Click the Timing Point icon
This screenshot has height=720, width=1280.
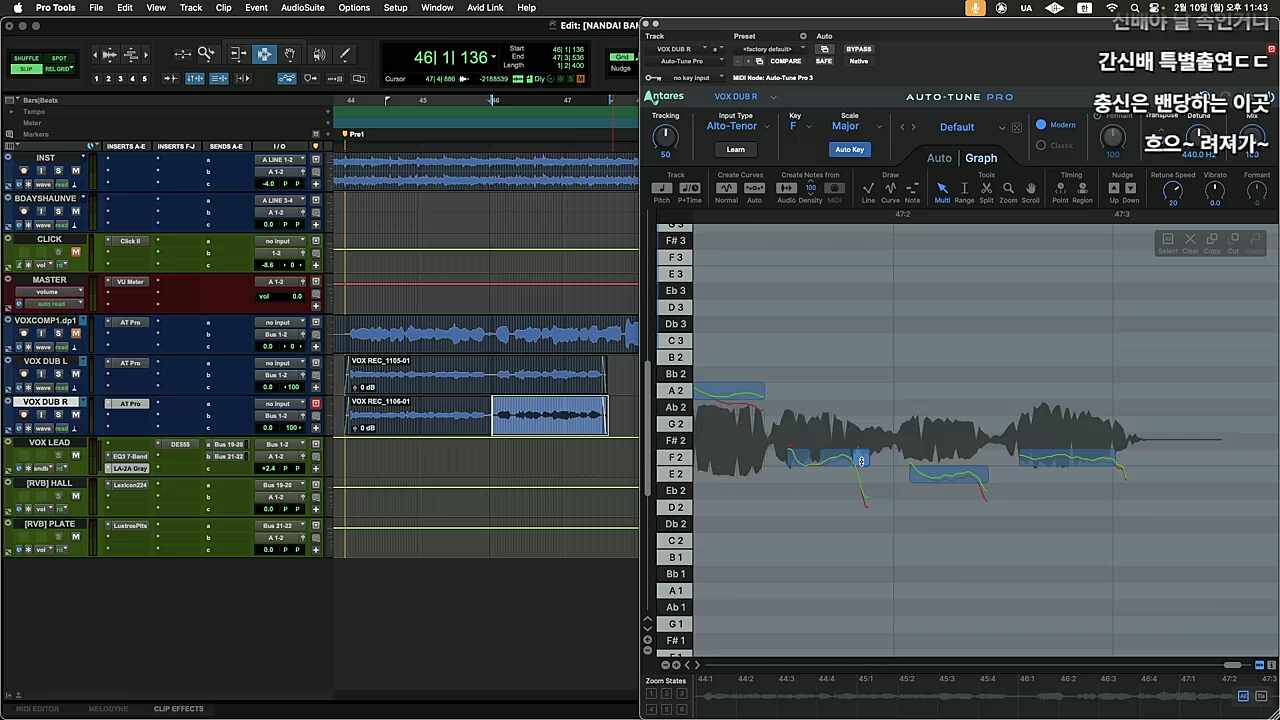pyautogui.click(x=1060, y=188)
